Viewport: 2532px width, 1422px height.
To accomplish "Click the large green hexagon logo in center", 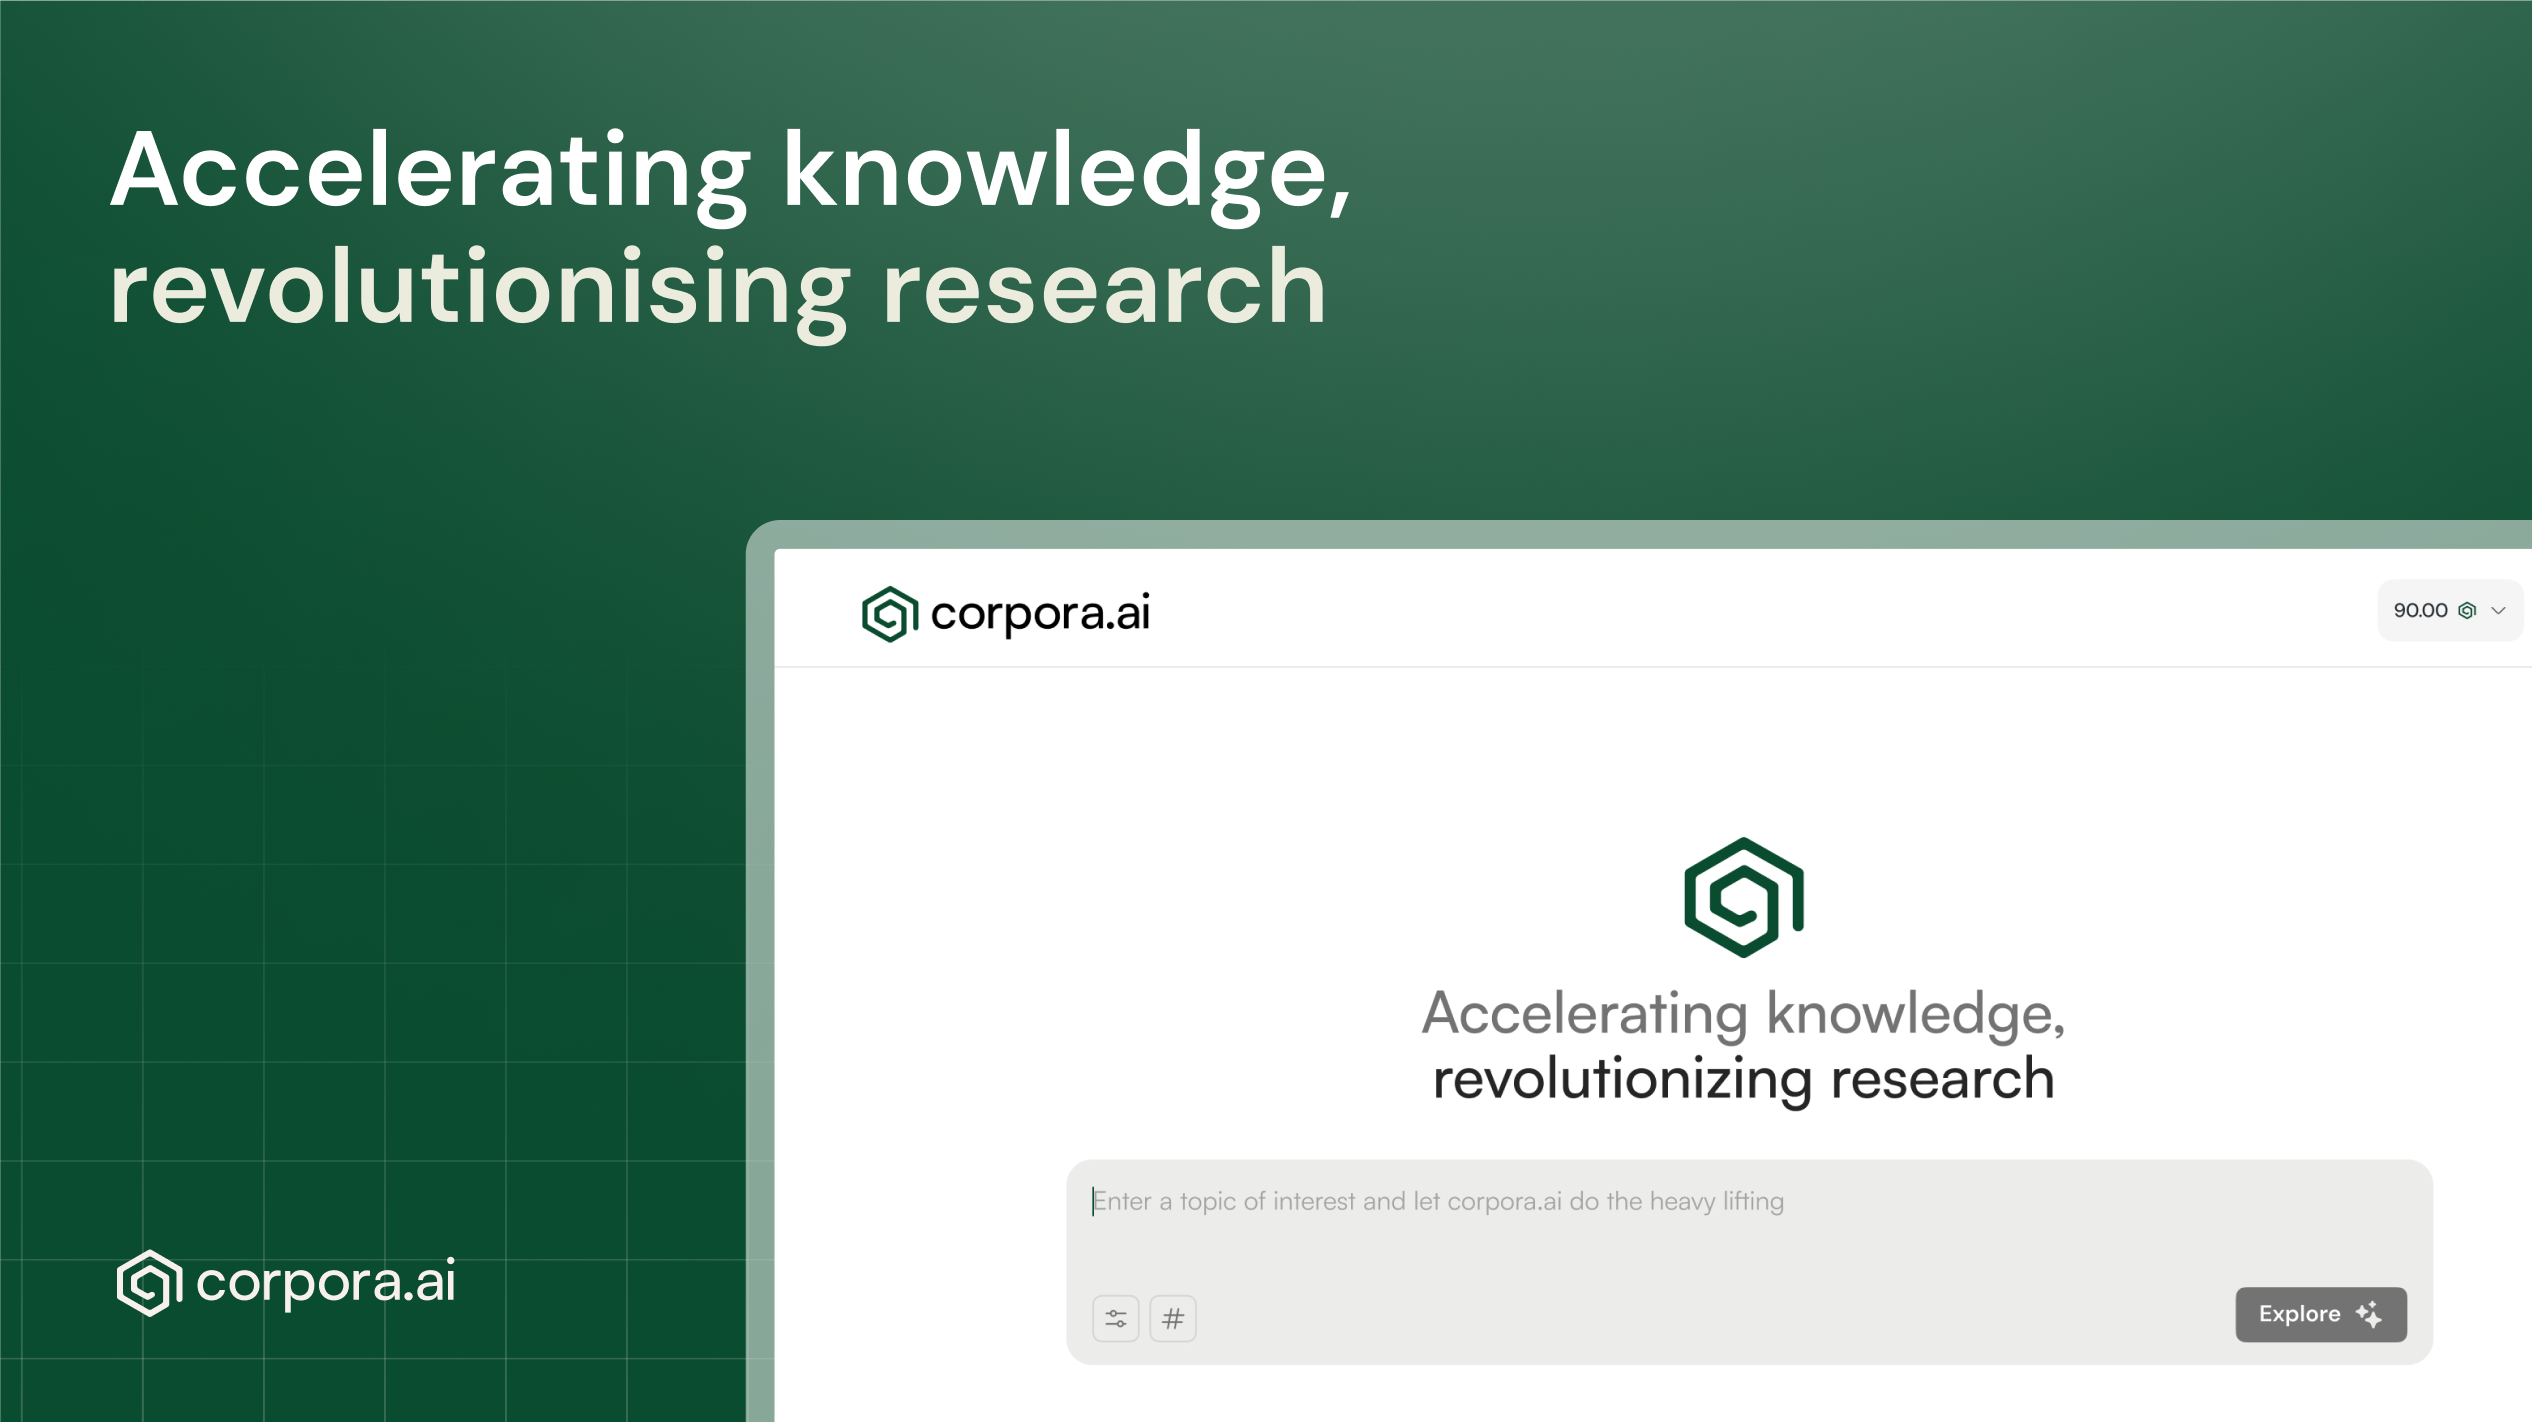I will pyautogui.click(x=1743, y=897).
